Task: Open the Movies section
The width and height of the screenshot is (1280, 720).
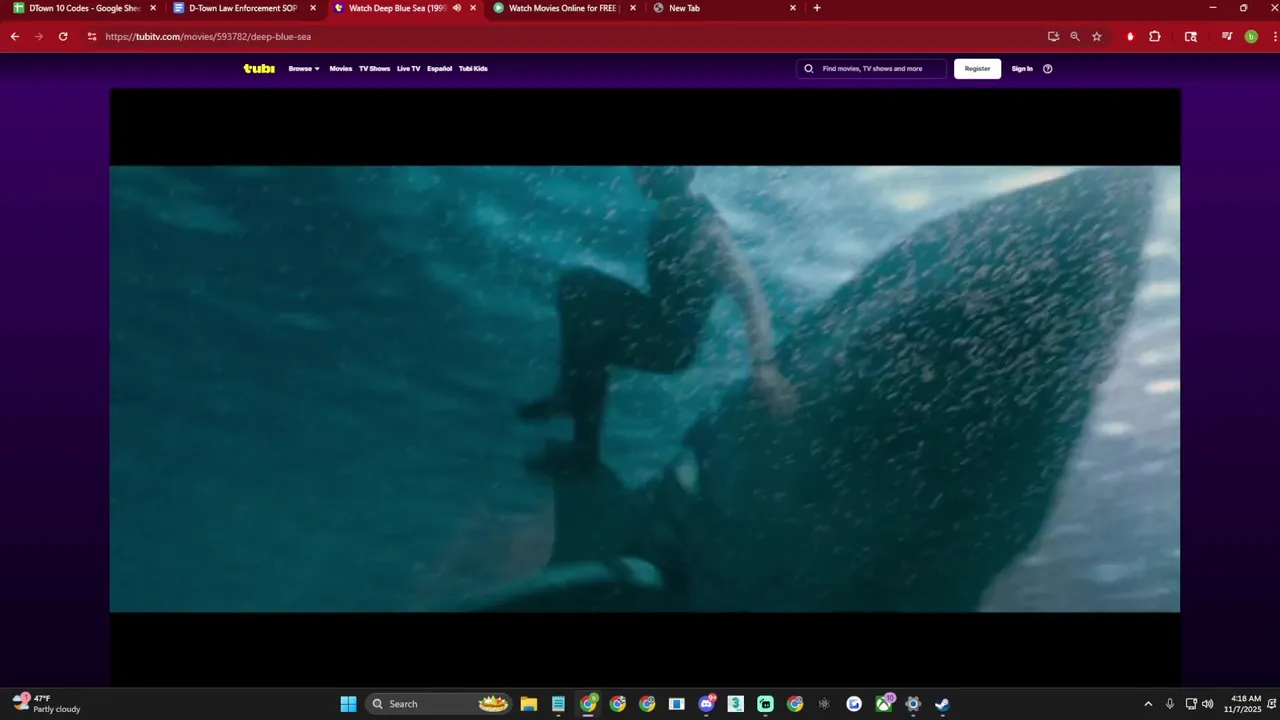Action: pos(341,69)
